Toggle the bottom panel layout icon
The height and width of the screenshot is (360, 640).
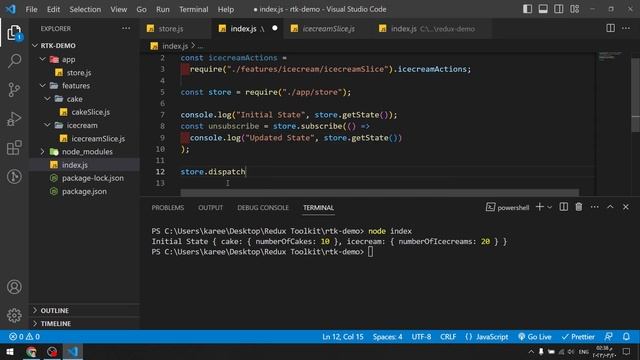(x=543, y=9)
